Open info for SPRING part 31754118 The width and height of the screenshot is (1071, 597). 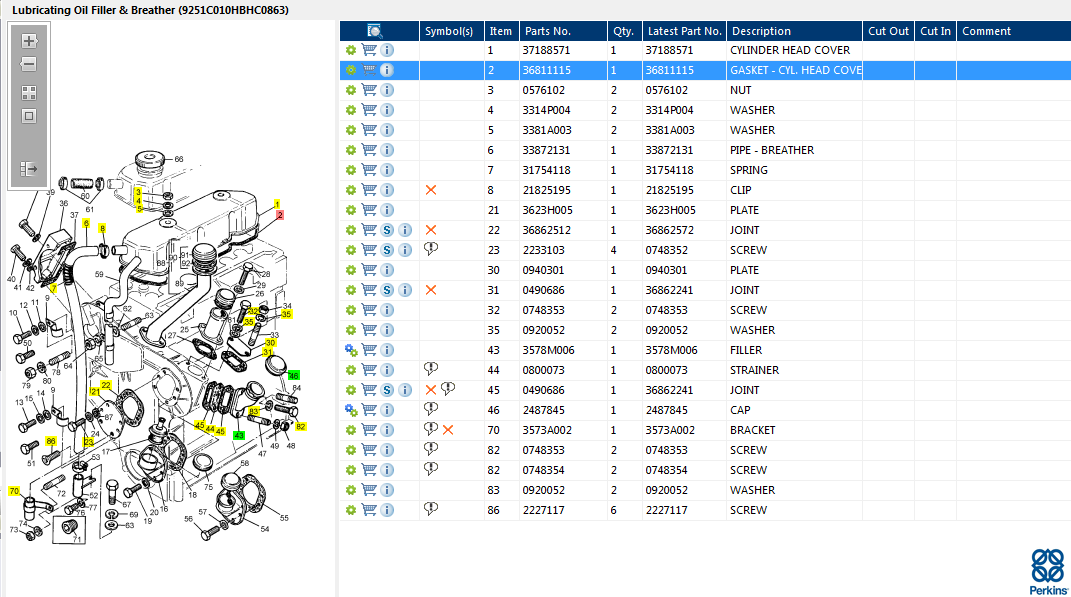point(387,170)
